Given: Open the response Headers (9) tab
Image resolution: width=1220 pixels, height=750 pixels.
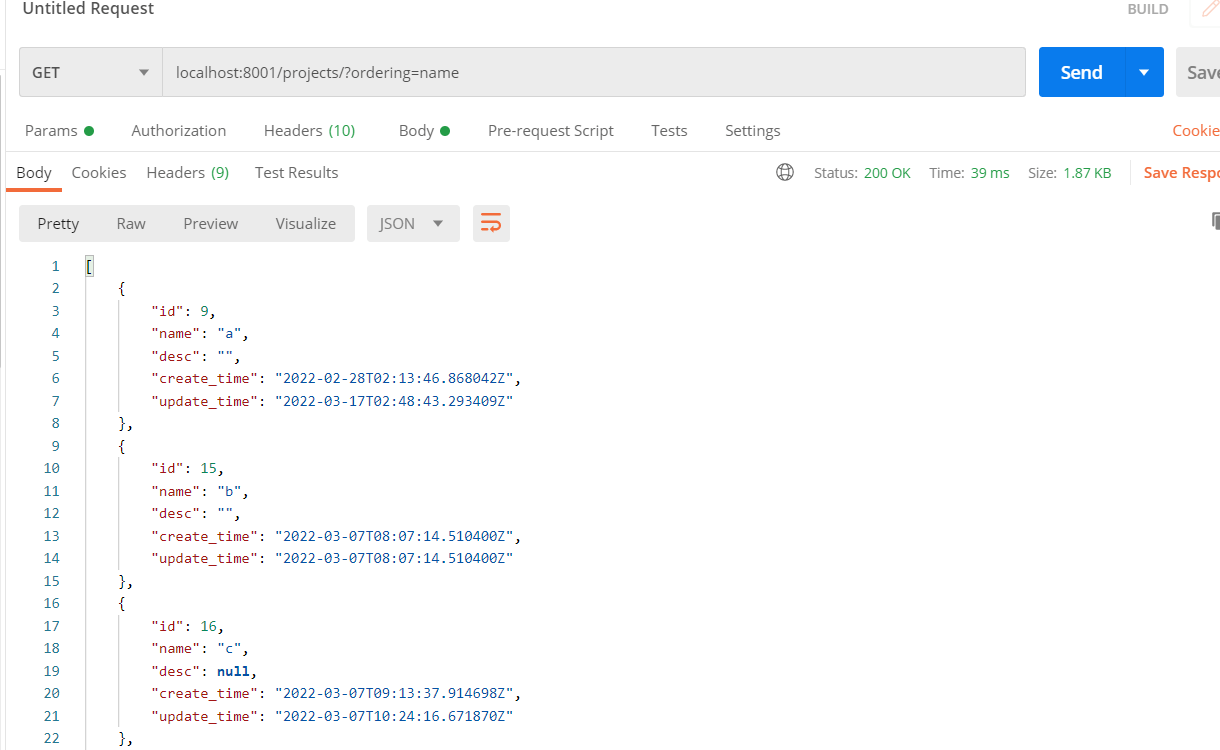Looking at the screenshot, I should (188, 173).
